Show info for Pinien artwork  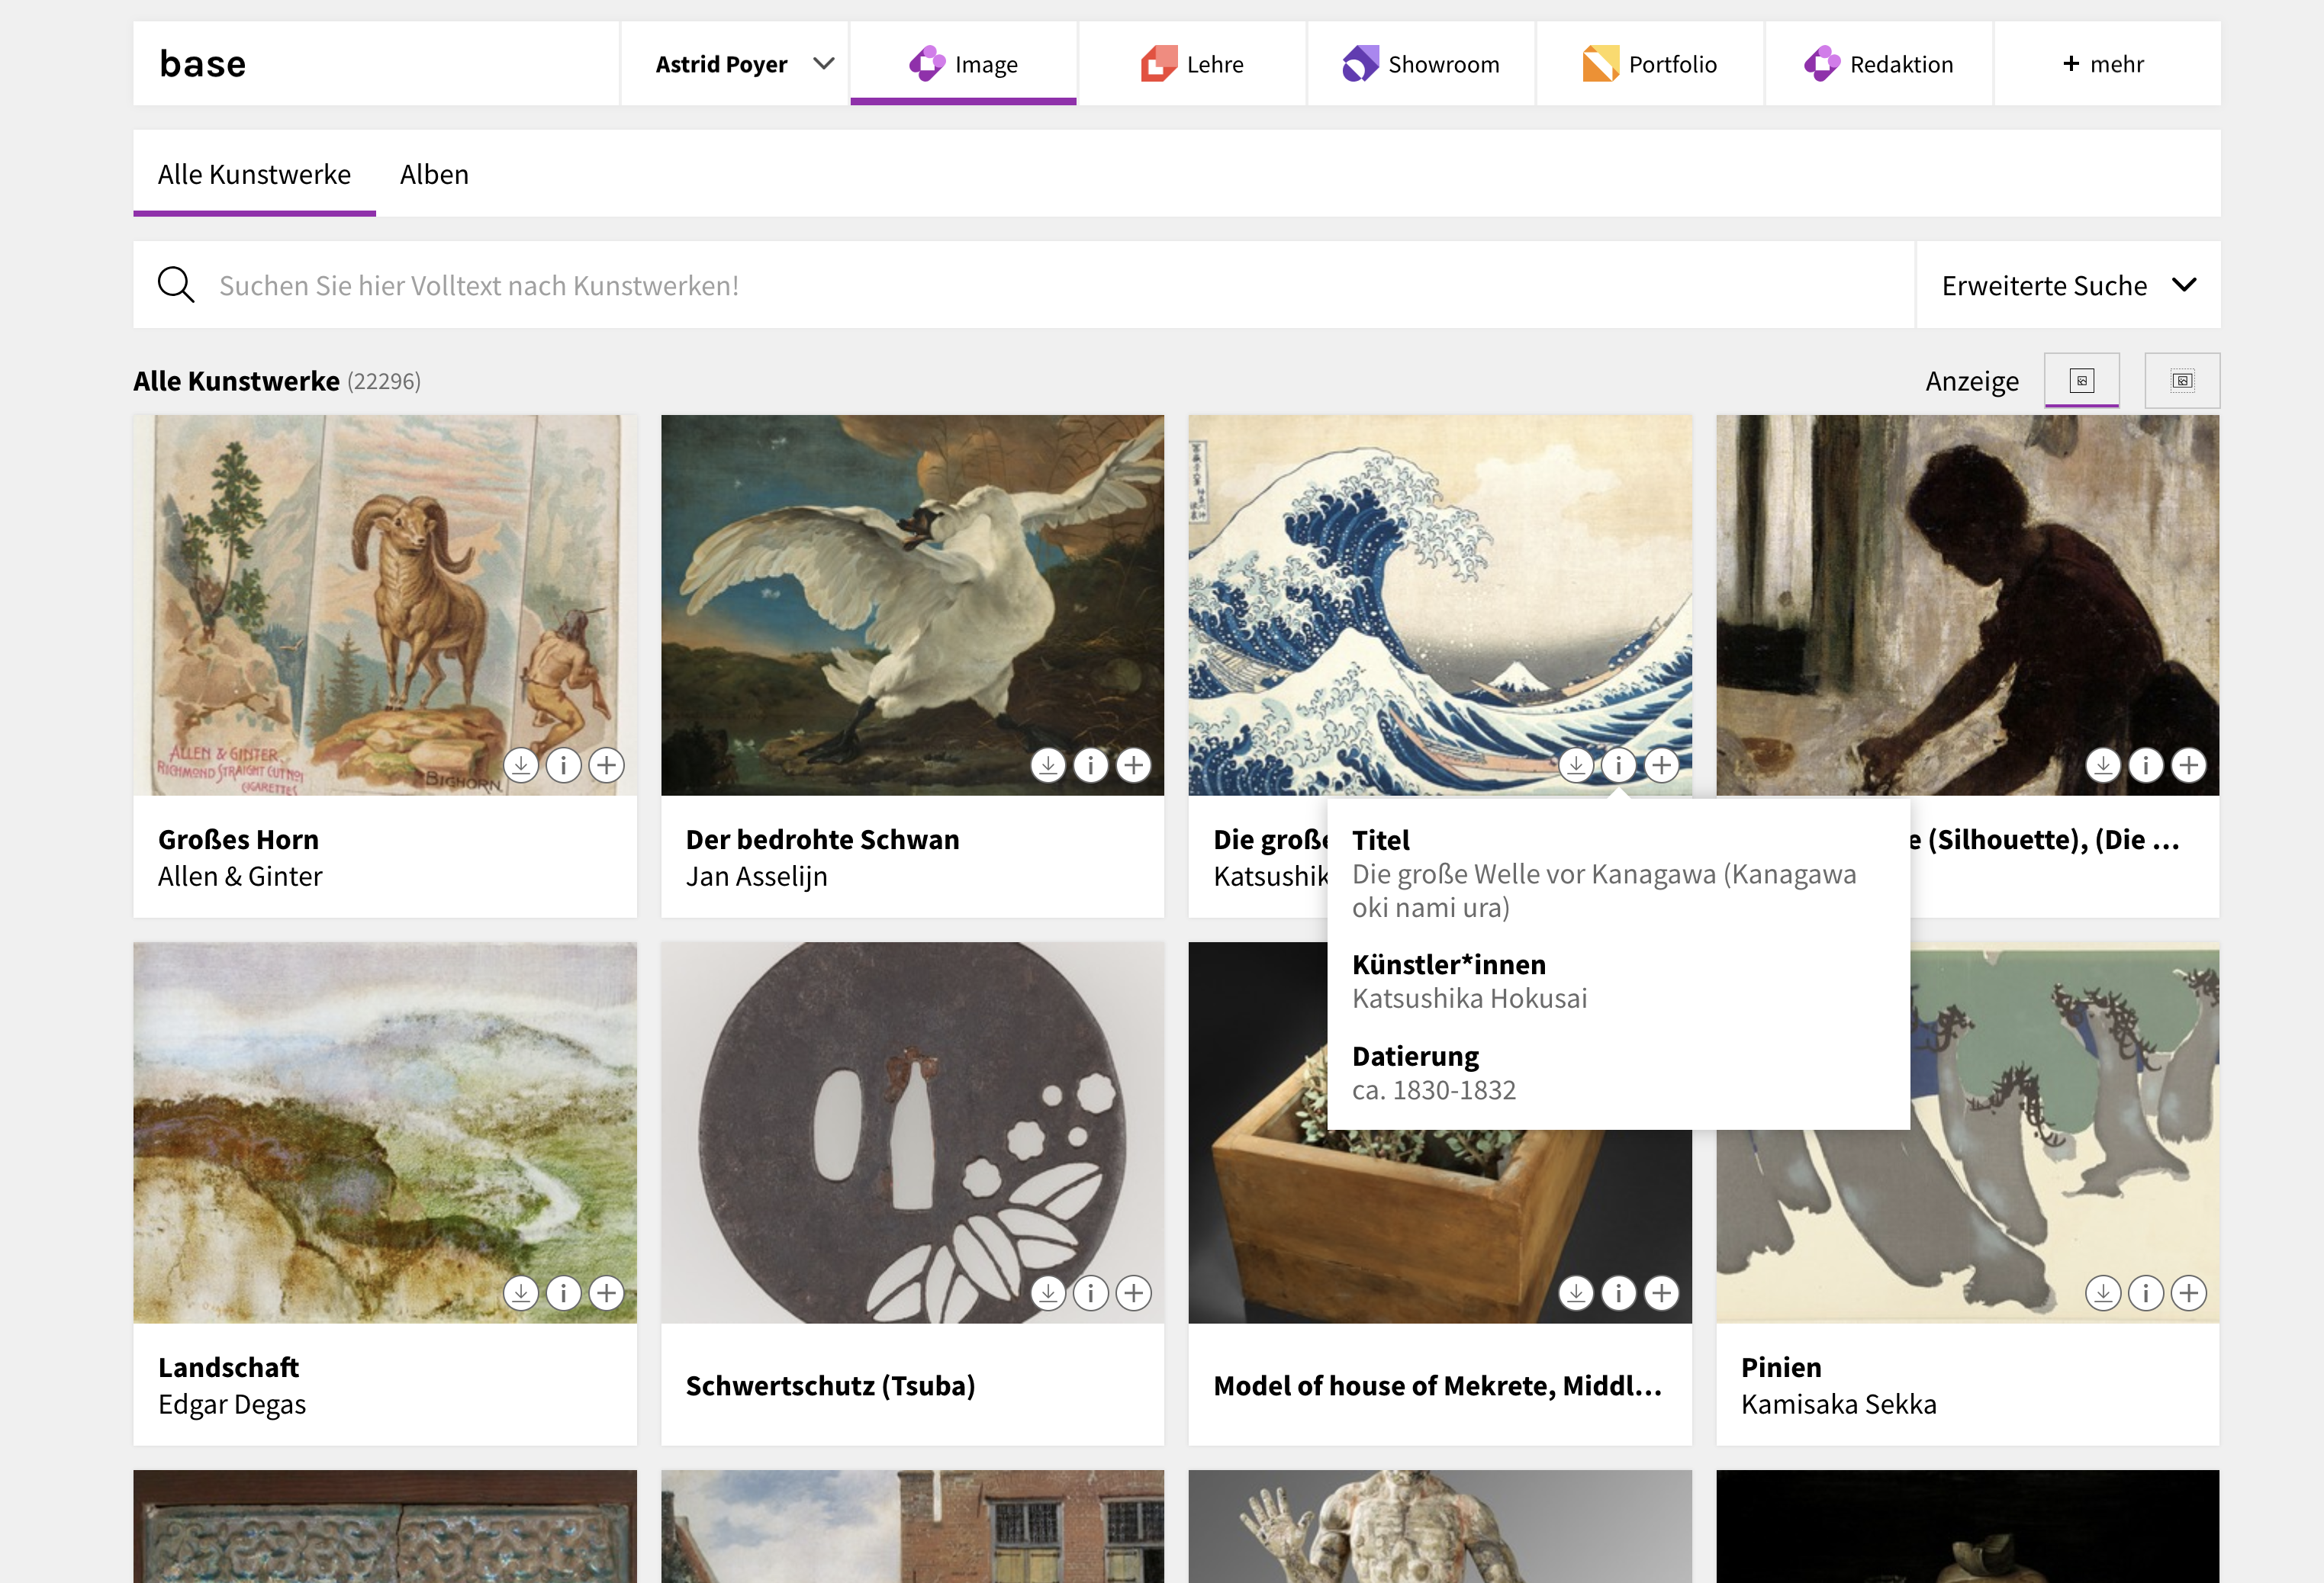point(2146,1293)
